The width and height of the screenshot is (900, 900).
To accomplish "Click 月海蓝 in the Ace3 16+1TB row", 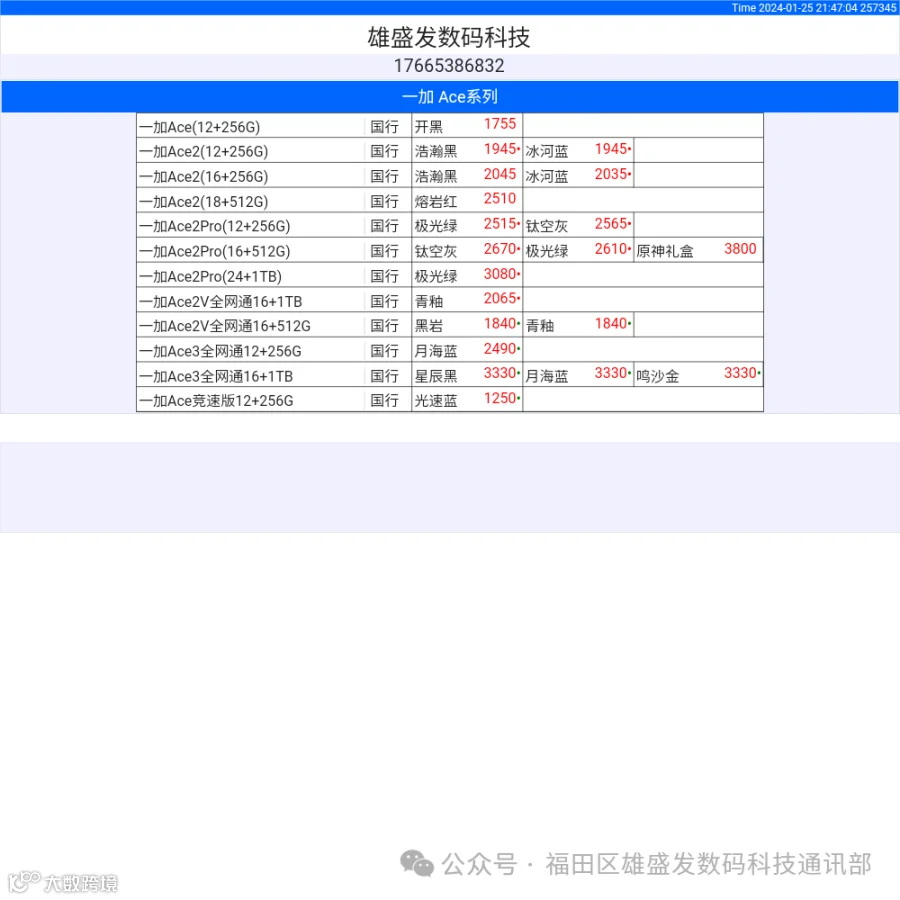I will (547, 376).
